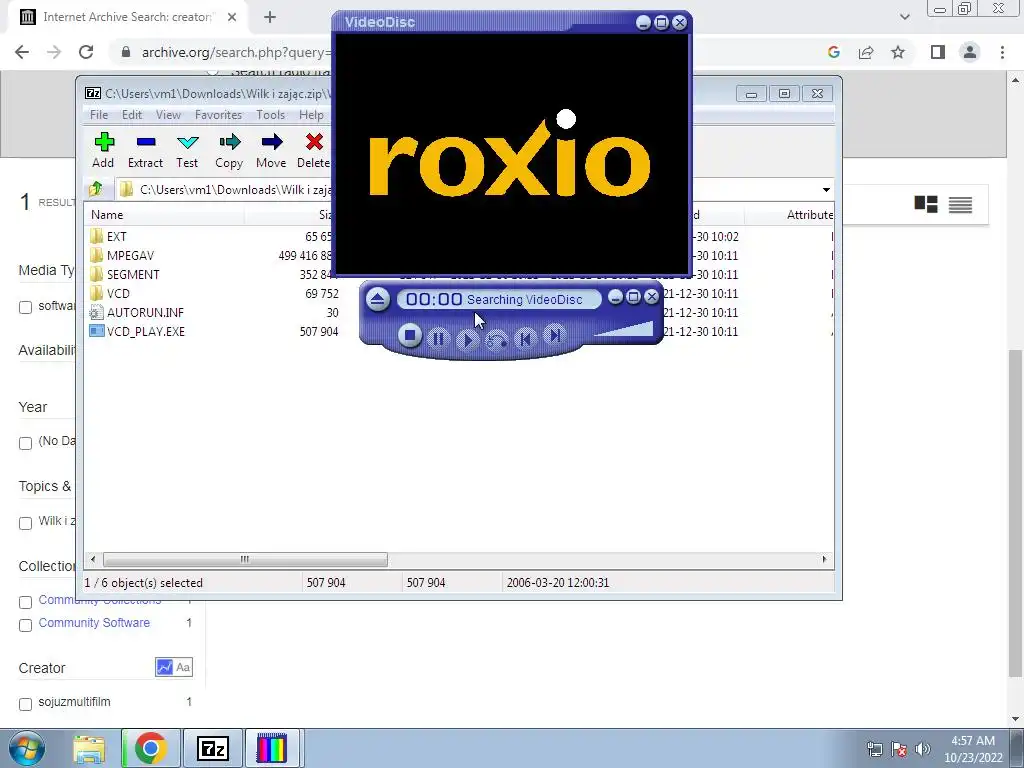Image resolution: width=1024 pixels, height=768 pixels.
Task: Check the sojuzmultifilm creator checkbox
Action: pos(25,704)
